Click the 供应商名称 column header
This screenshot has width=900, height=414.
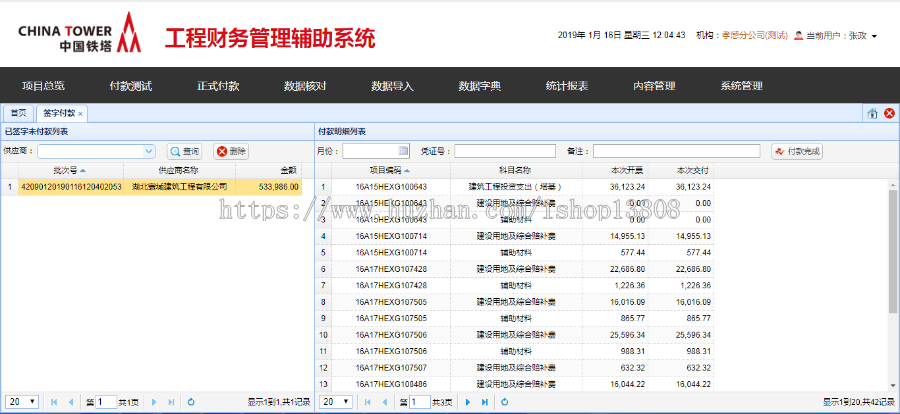(x=179, y=171)
